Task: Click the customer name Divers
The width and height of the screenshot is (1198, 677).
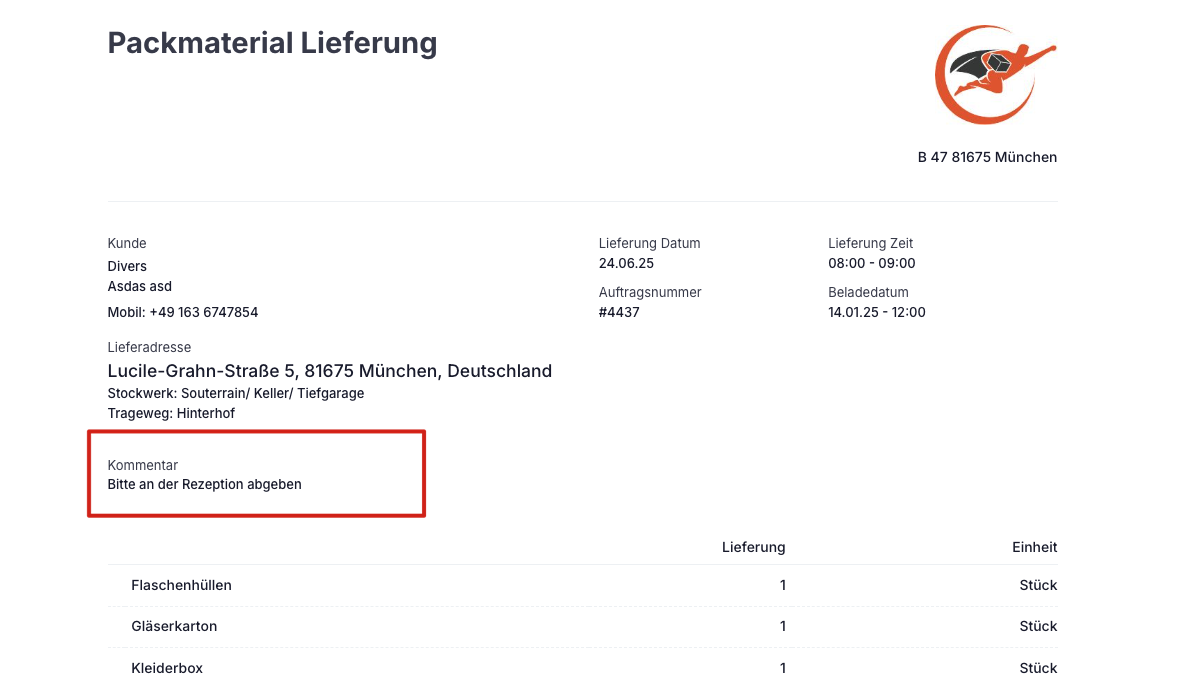Action: tap(127, 267)
